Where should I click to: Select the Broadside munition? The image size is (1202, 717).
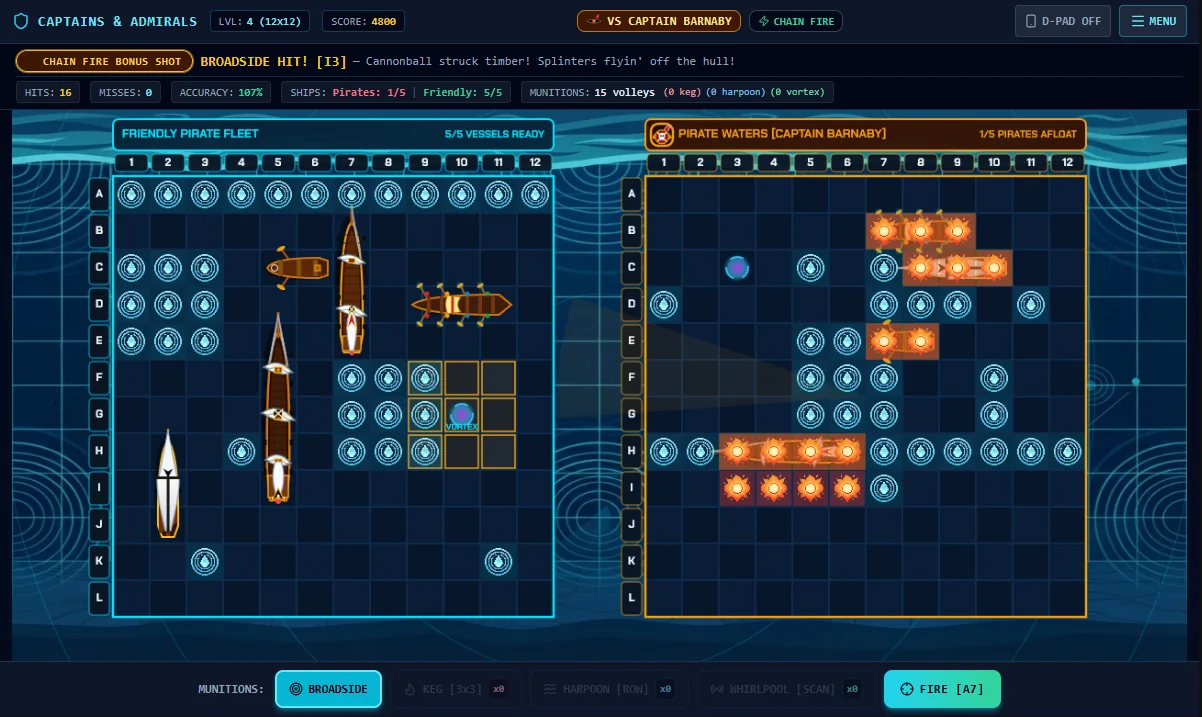(x=328, y=689)
